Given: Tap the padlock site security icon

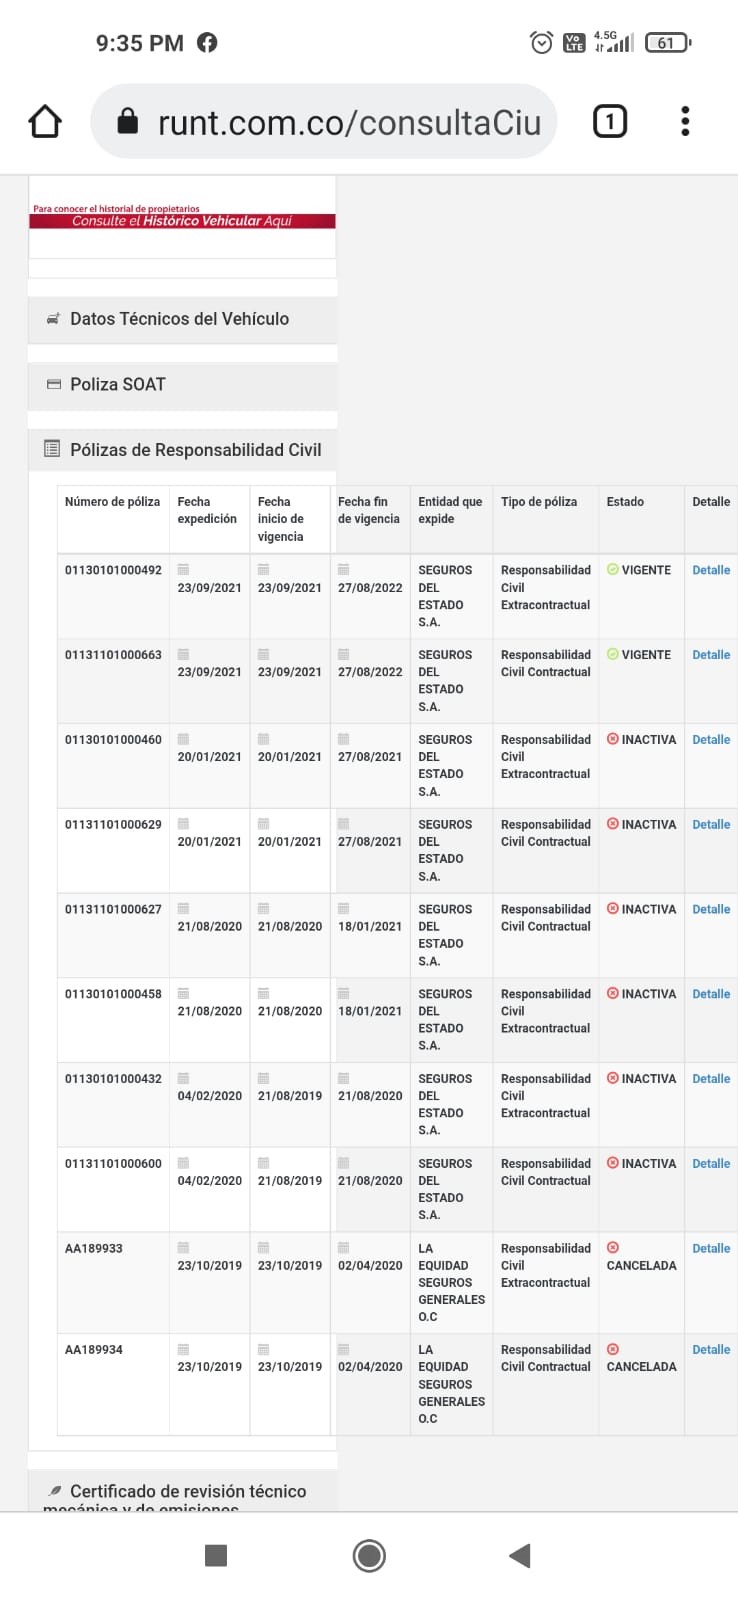Looking at the screenshot, I should pyautogui.click(x=128, y=122).
